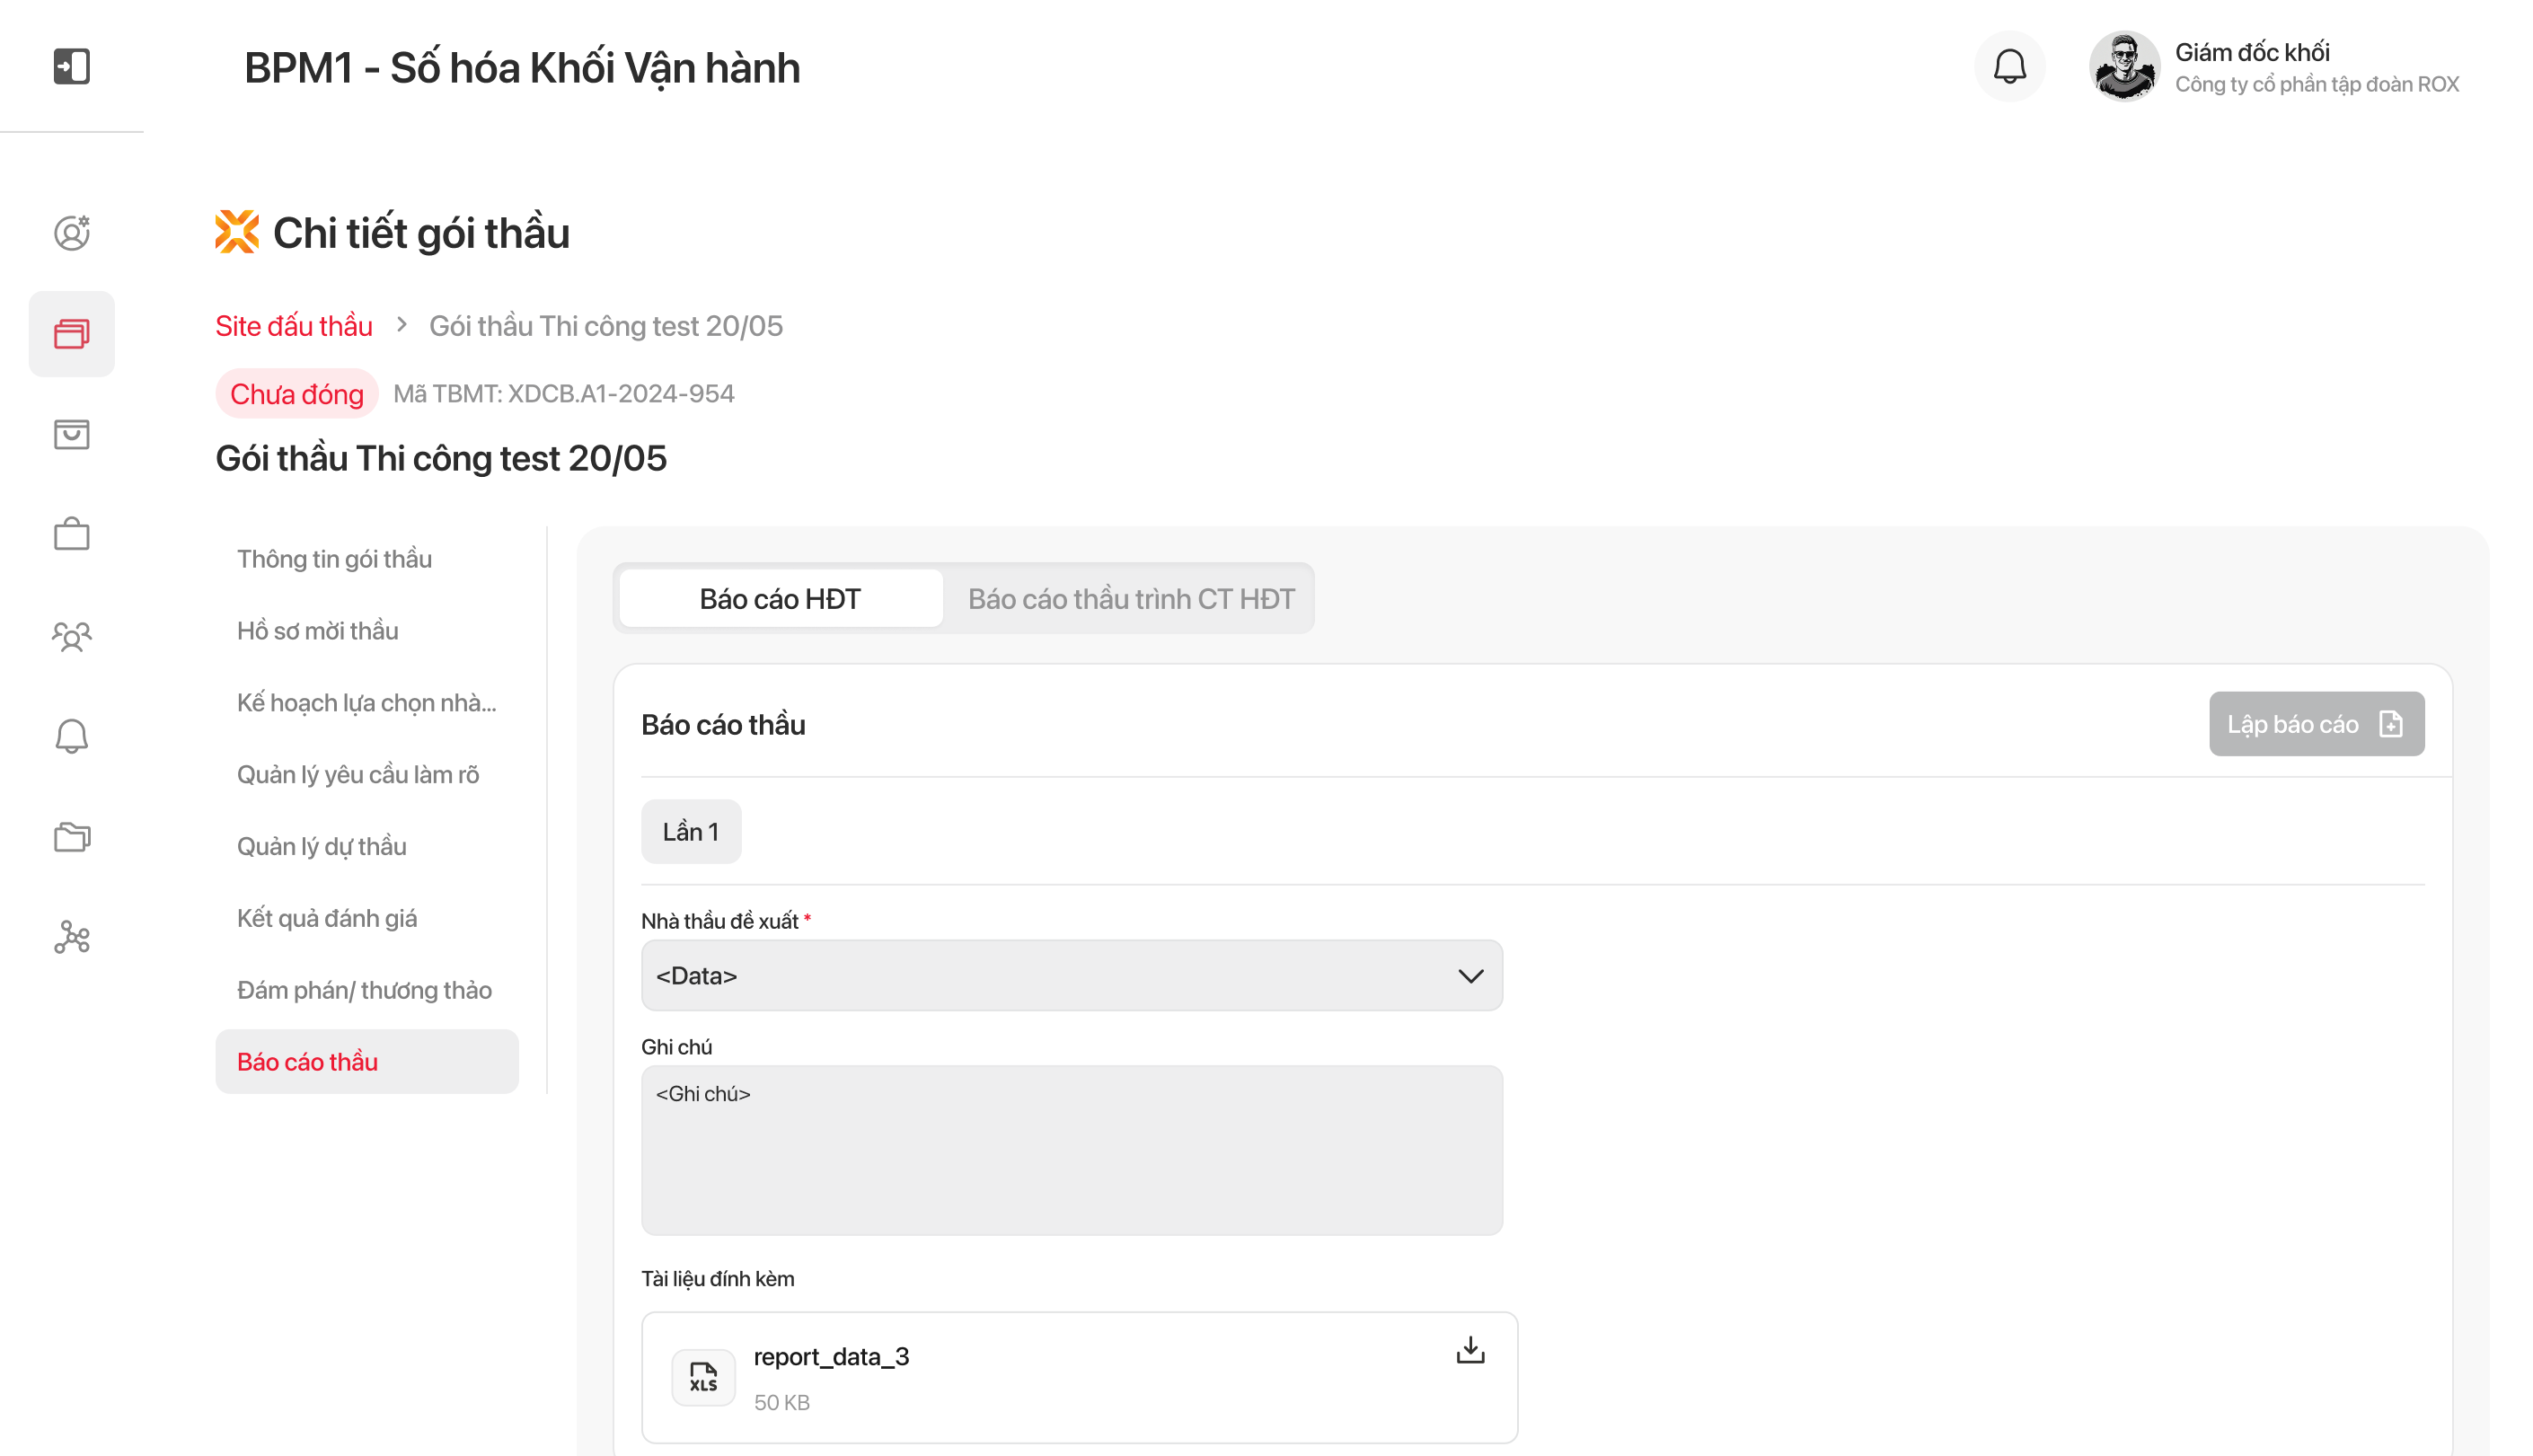Click the sidebar collapse icon at top left

(71, 67)
